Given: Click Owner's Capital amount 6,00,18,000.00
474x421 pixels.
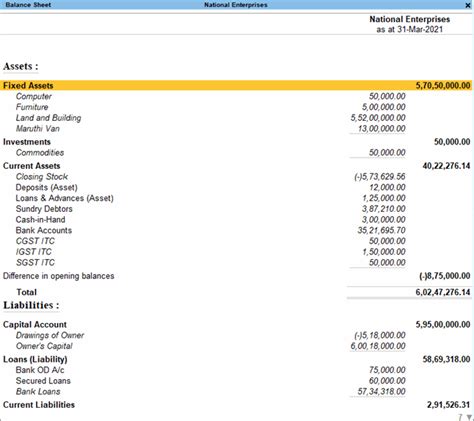Looking at the screenshot, I should pos(378,346).
